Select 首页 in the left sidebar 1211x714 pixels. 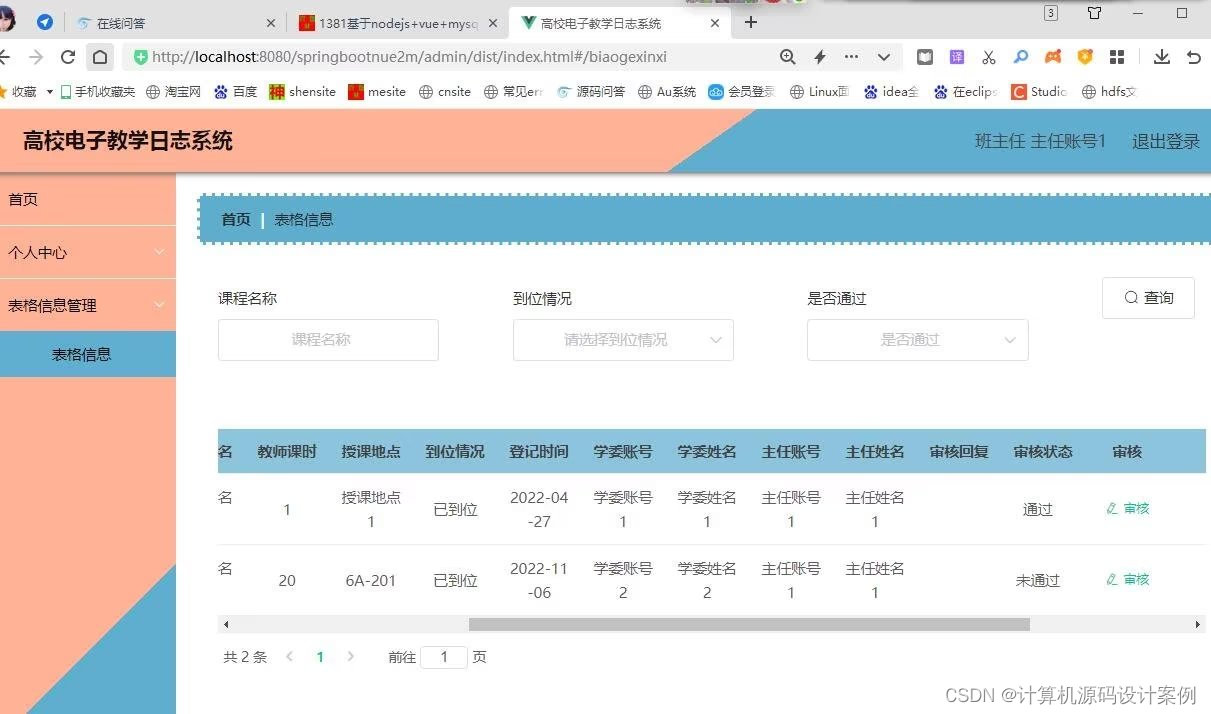click(x=23, y=199)
